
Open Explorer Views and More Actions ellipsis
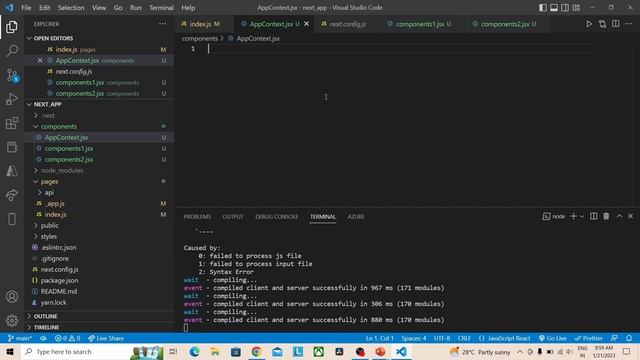(162, 24)
